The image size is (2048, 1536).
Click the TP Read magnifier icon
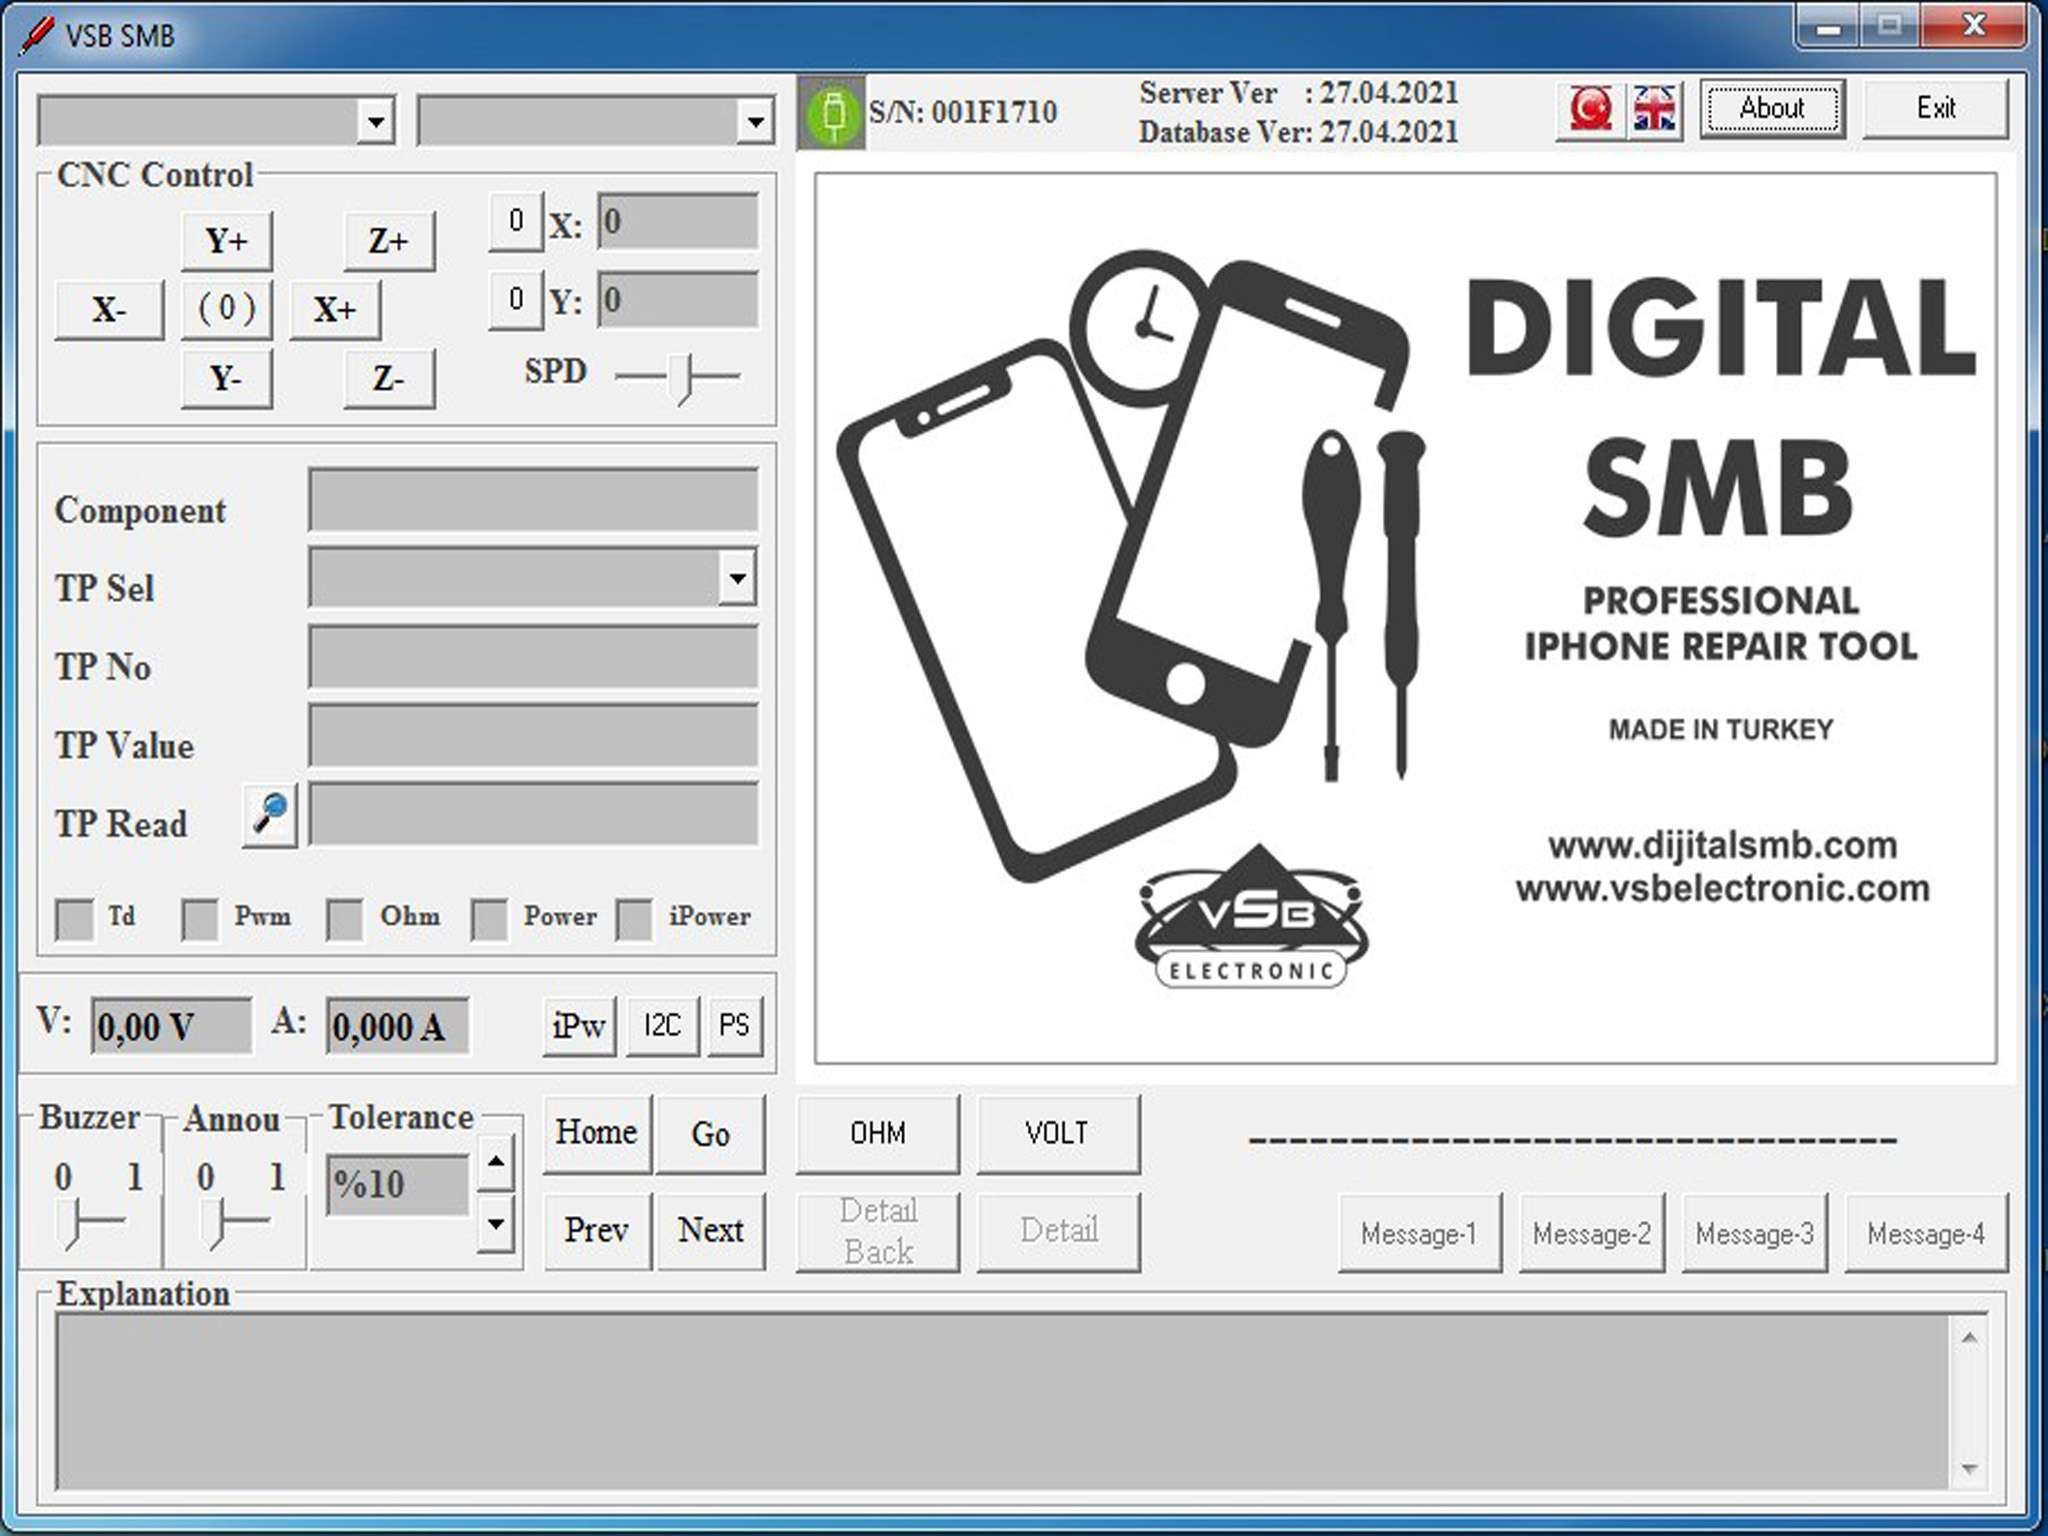270,815
